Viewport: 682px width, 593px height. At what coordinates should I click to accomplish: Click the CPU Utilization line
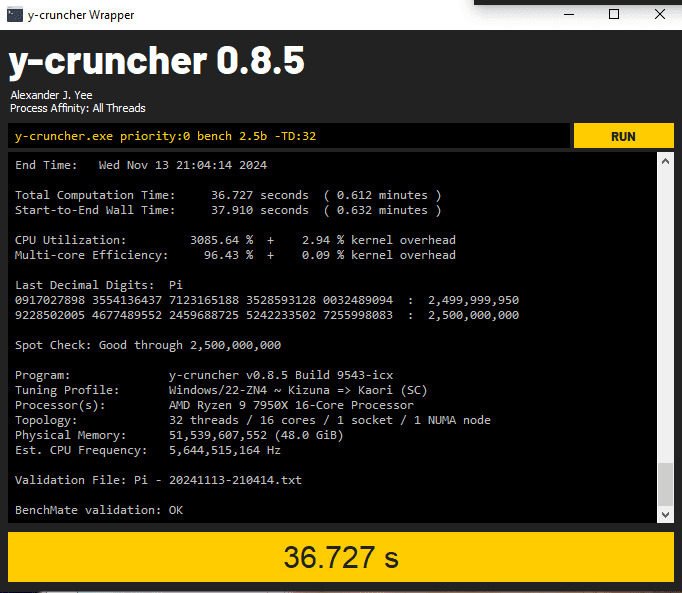[x=235, y=240]
